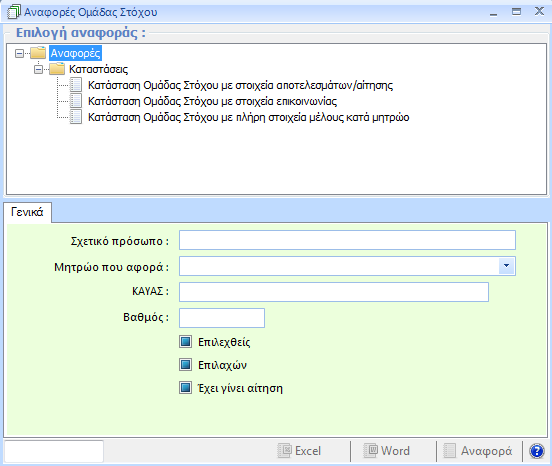Open help via the blue question mark icon
Image resolution: width=552 pixels, height=466 pixels.
(537, 451)
